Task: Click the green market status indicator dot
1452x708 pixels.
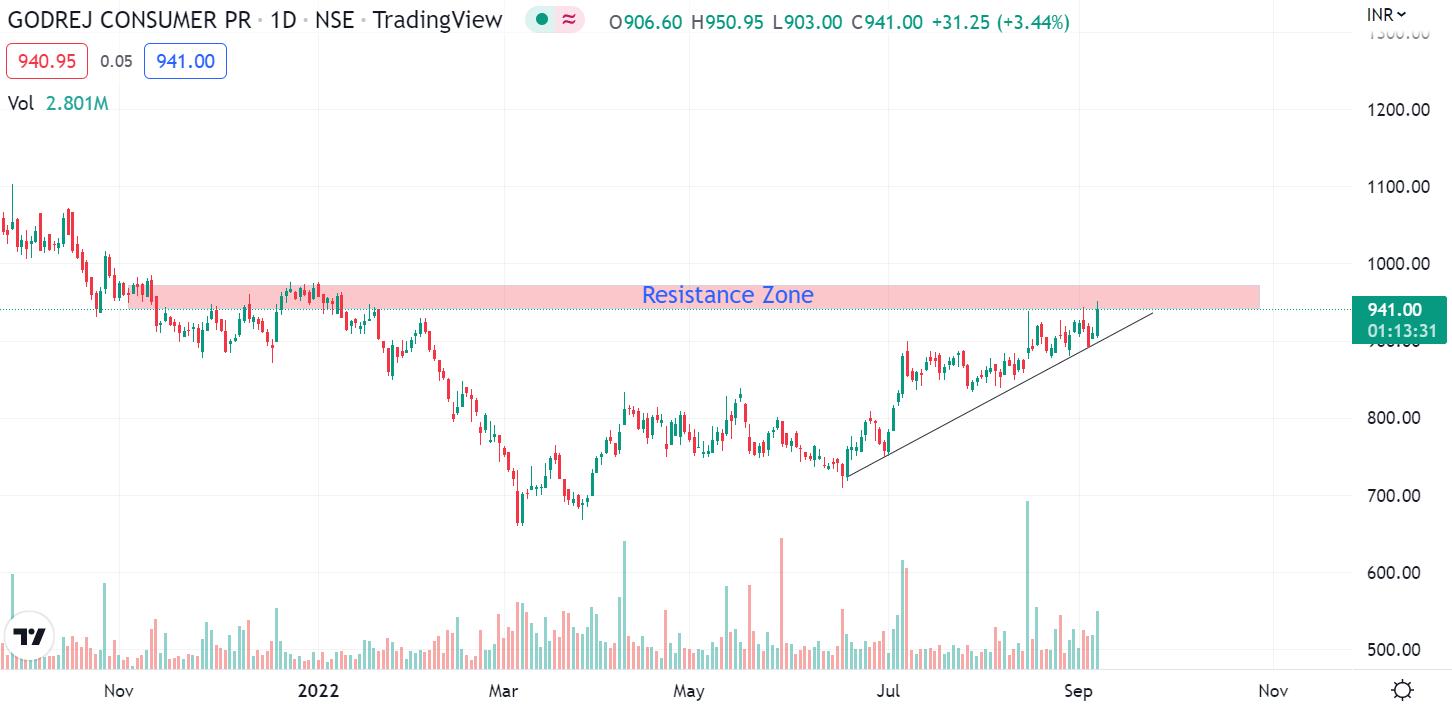Action: pos(541,19)
